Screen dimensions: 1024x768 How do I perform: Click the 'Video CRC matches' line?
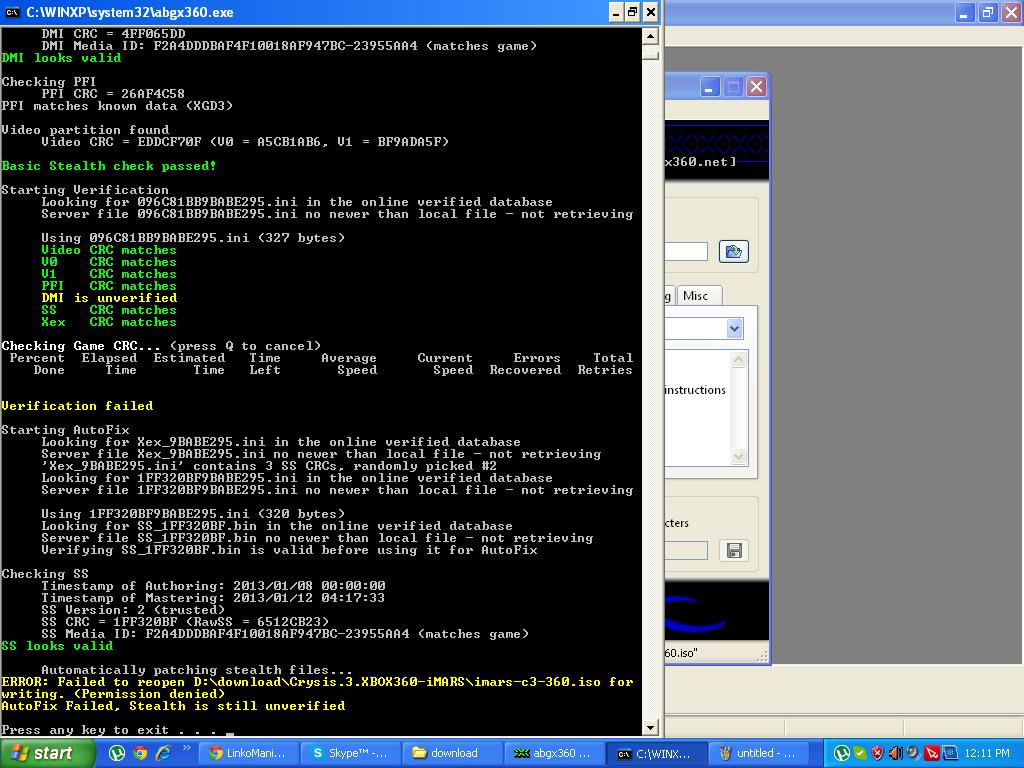pyautogui.click(x=109, y=249)
